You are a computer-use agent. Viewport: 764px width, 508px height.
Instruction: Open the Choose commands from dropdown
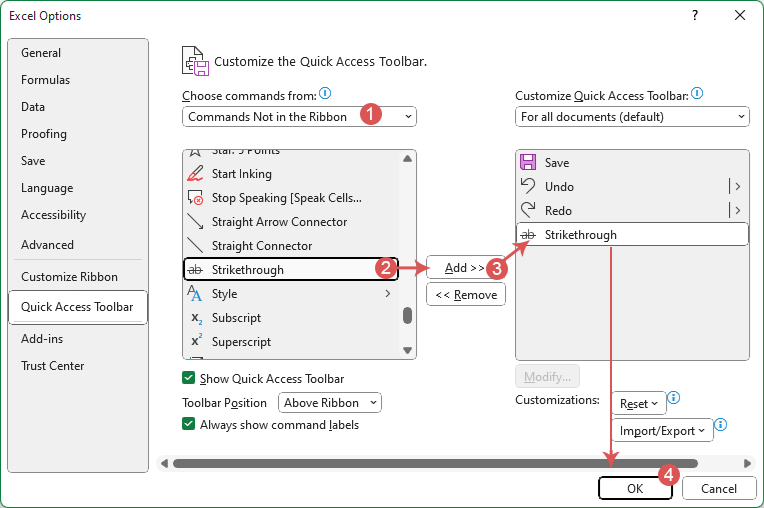299,117
